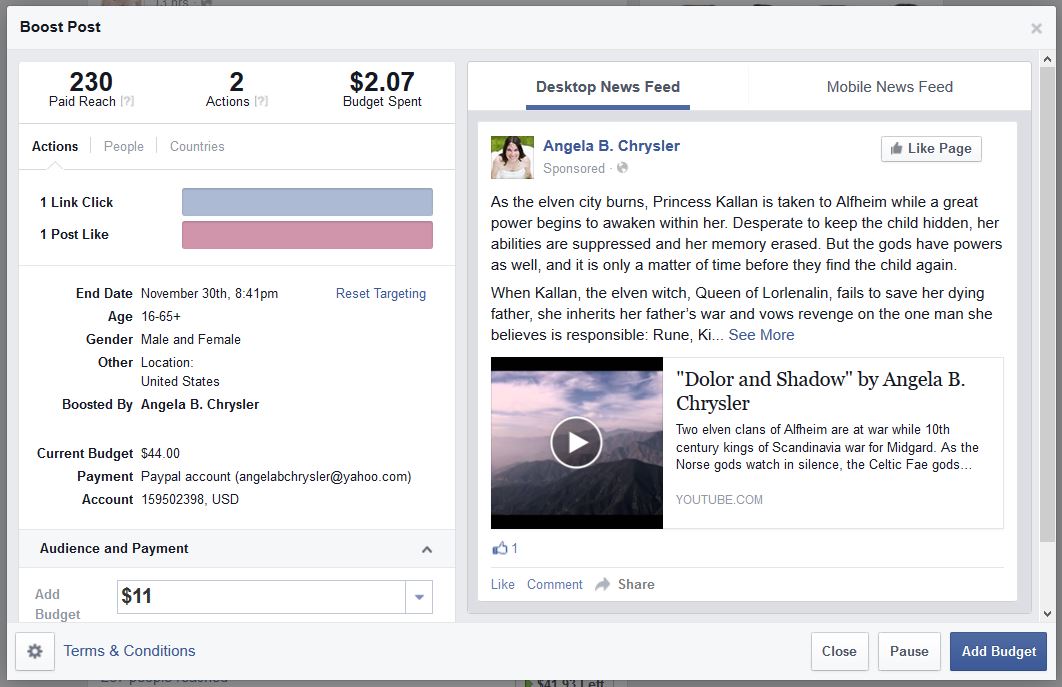This screenshot has height=687, width=1062.
Task: Open Angela B. Chrysler page name link
Action: pos(611,146)
